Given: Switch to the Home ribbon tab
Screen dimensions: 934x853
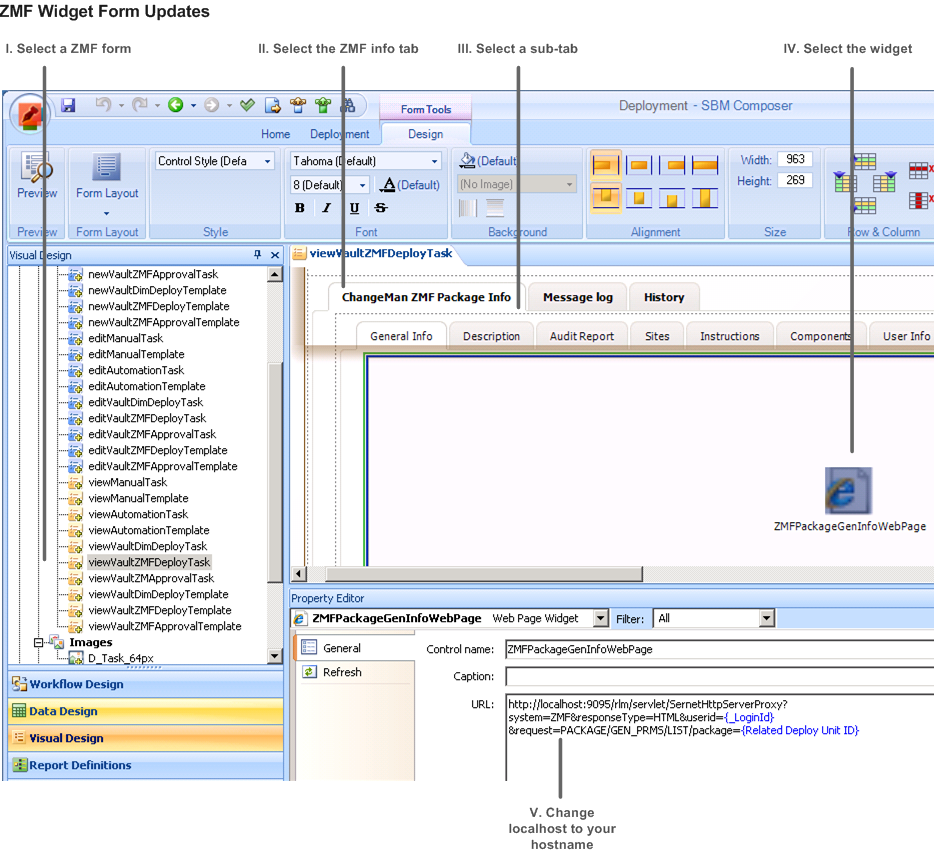Looking at the screenshot, I should [x=275, y=134].
